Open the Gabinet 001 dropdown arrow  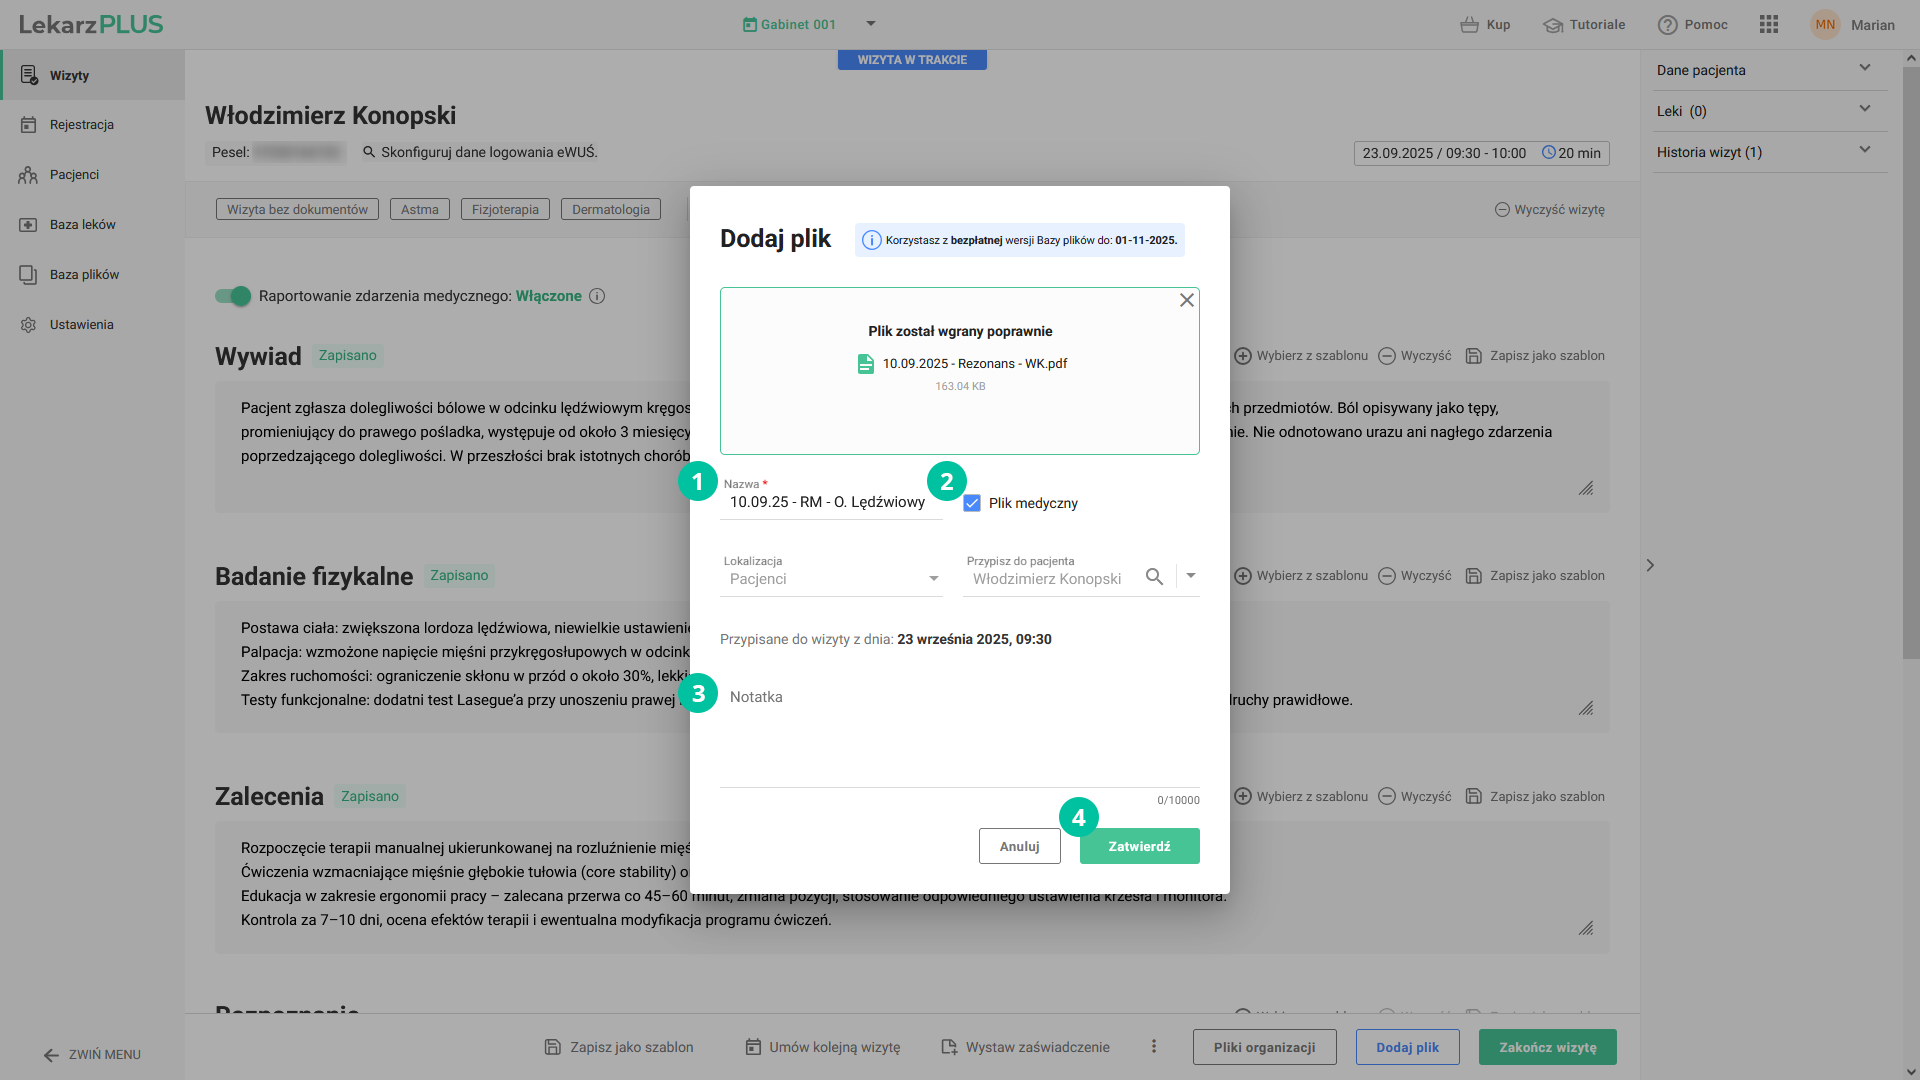pyautogui.click(x=870, y=24)
